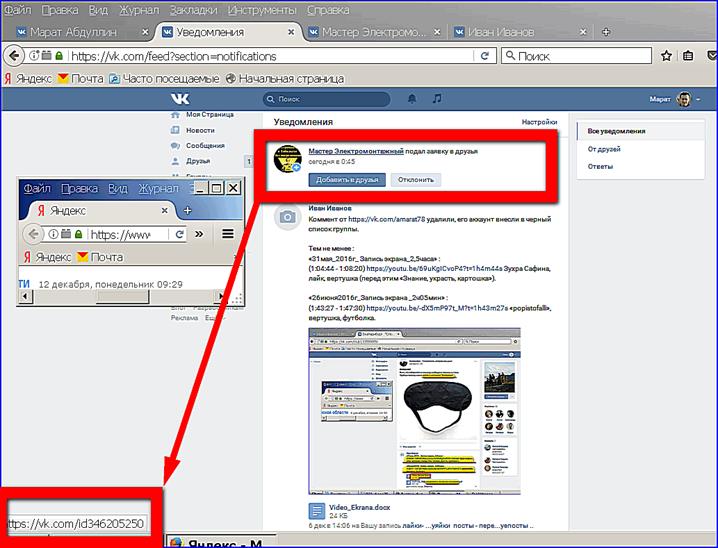
Task: Click the VK logo in the header
Action: coord(179,99)
